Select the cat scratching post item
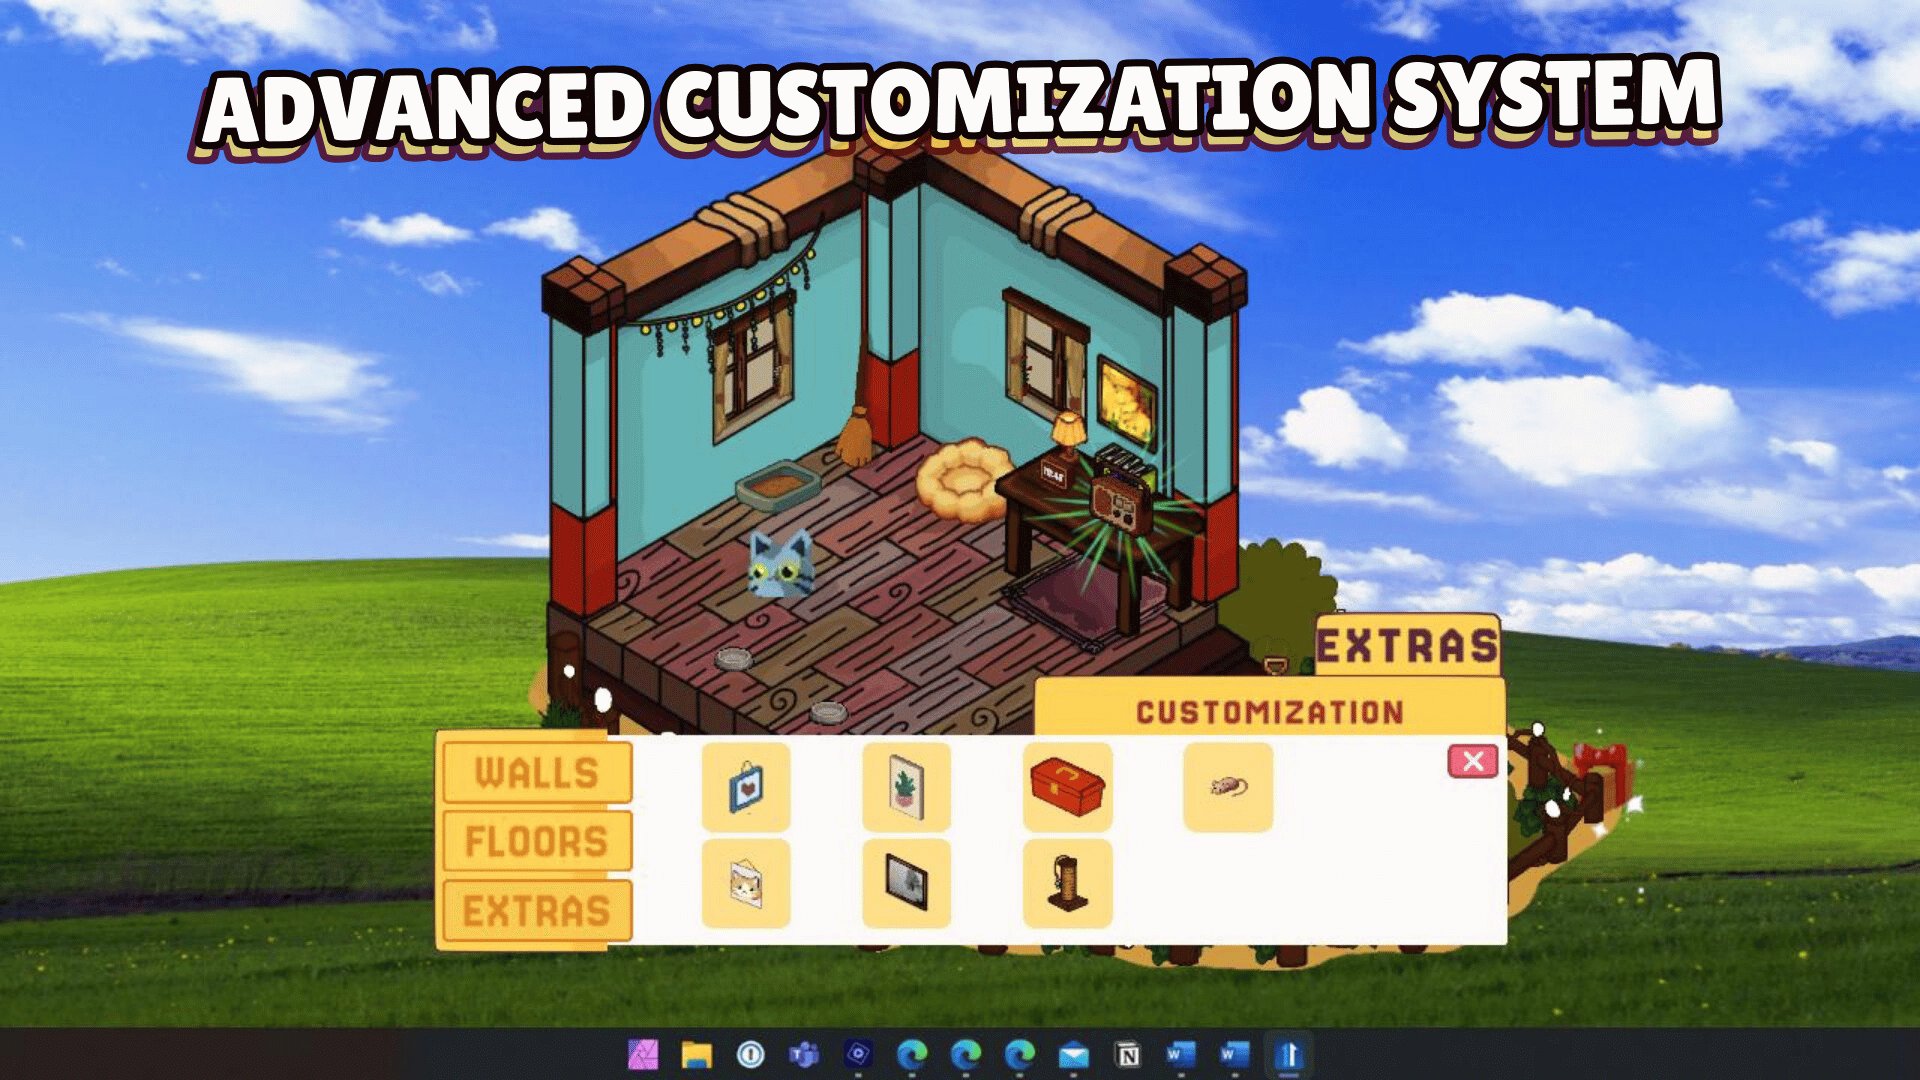This screenshot has height=1080, width=1920. pos(1067,884)
